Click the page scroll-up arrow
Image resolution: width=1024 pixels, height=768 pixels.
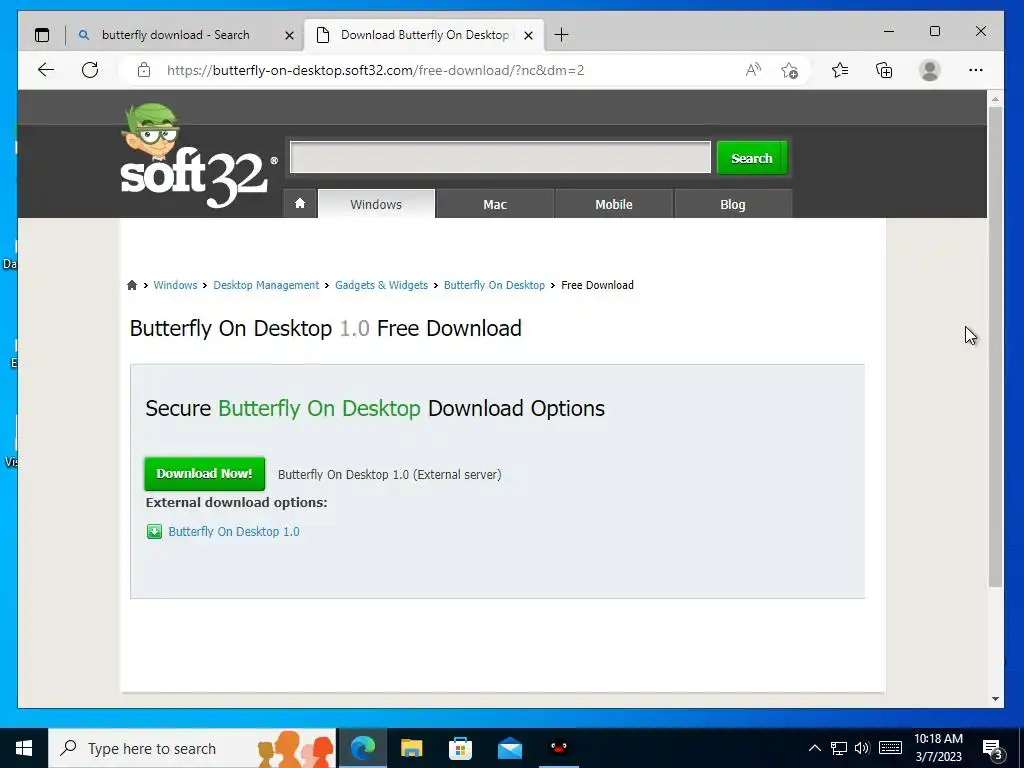point(995,99)
